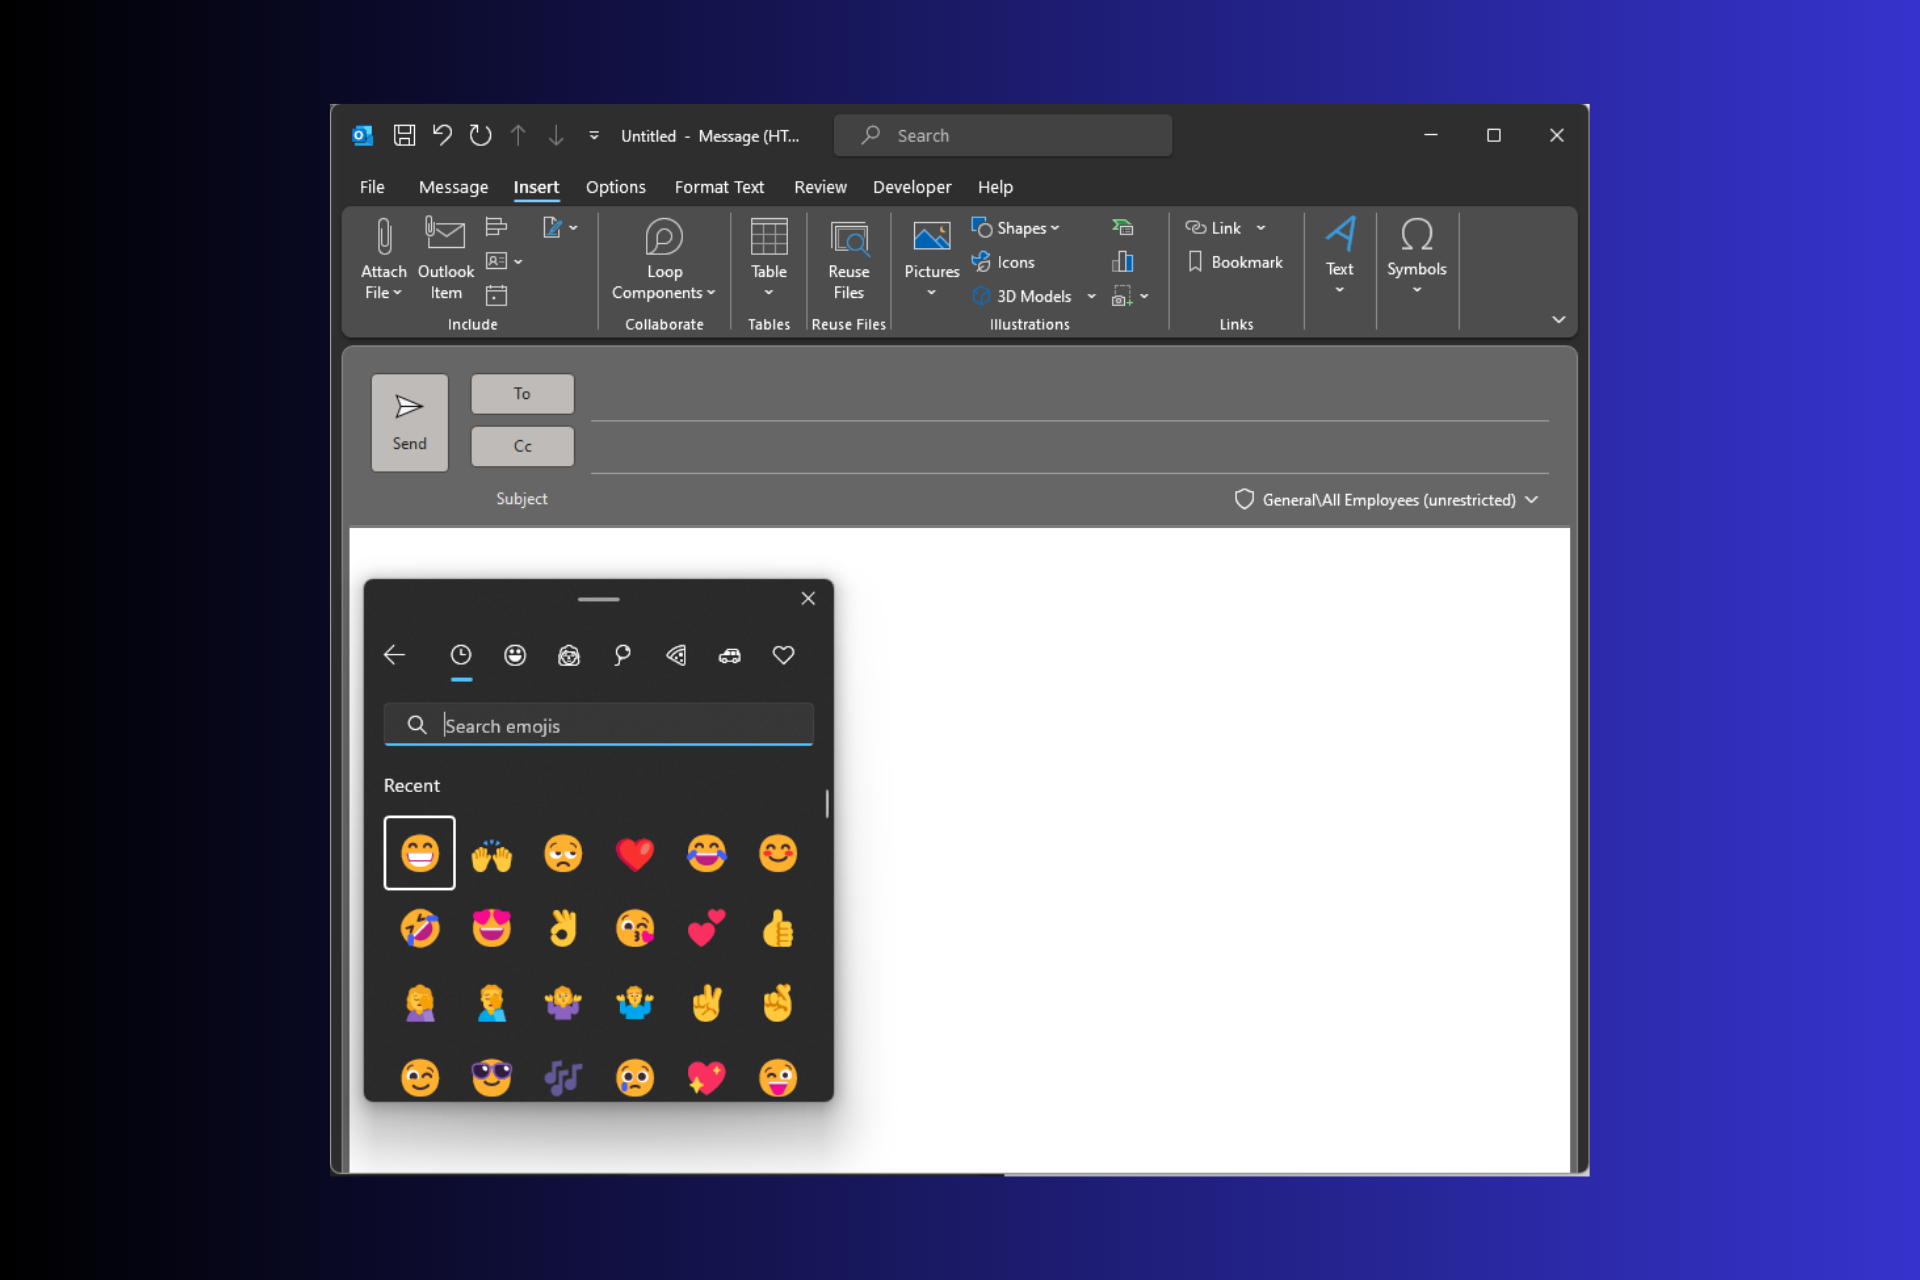This screenshot has height=1280, width=1920.
Task: Switch to the Format Text tab
Action: pyautogui.click(x=719, y=187)
